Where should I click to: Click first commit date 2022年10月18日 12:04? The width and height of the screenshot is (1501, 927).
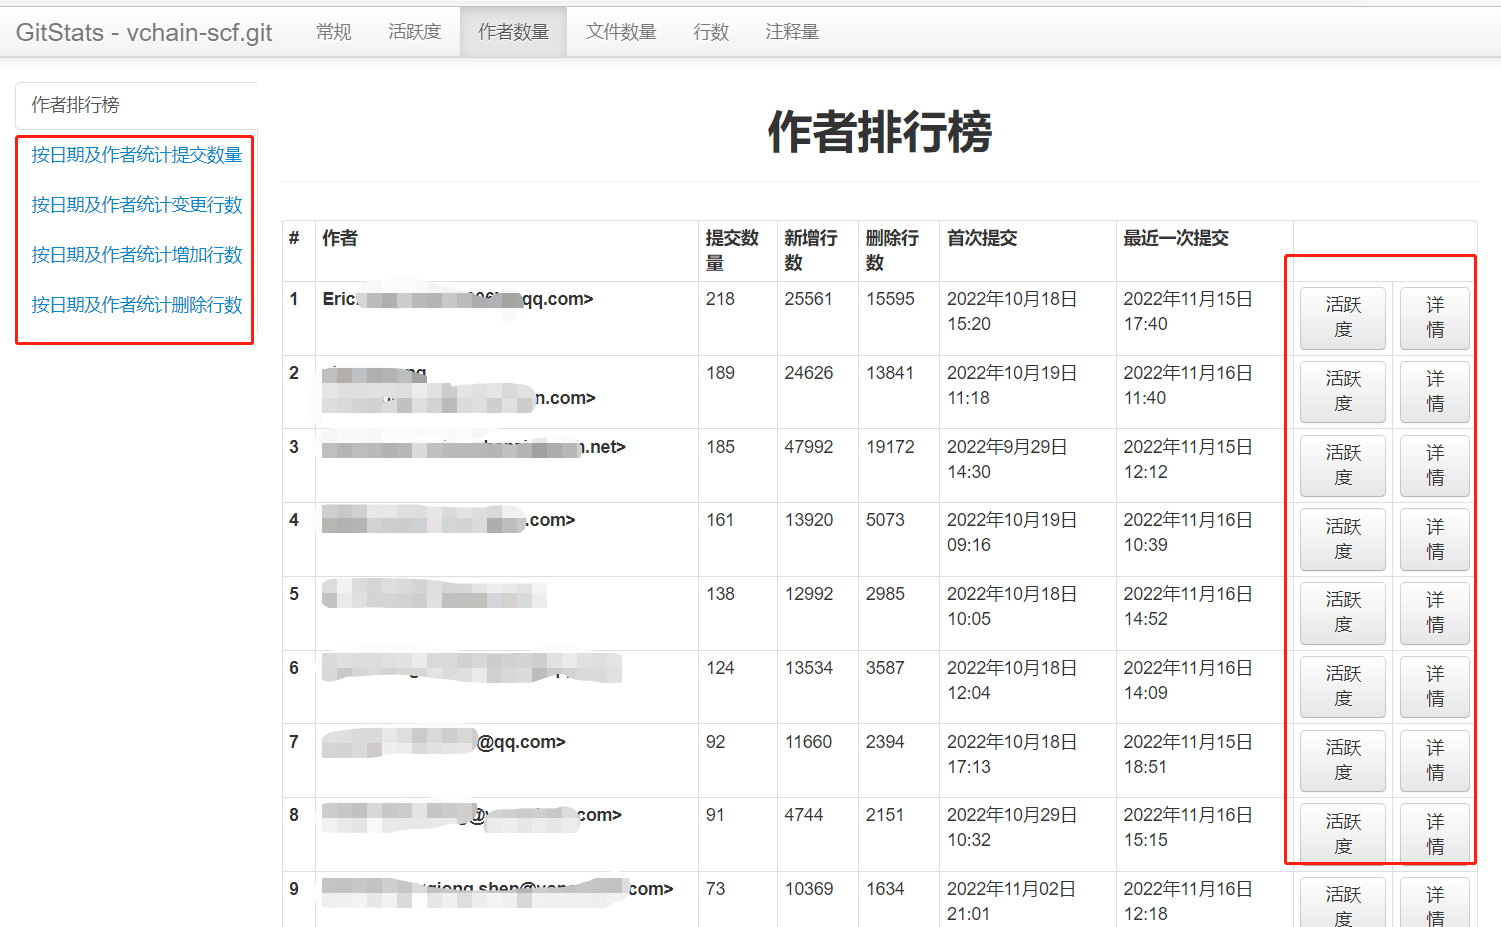pyautogui.click(x=1012, y=680)
